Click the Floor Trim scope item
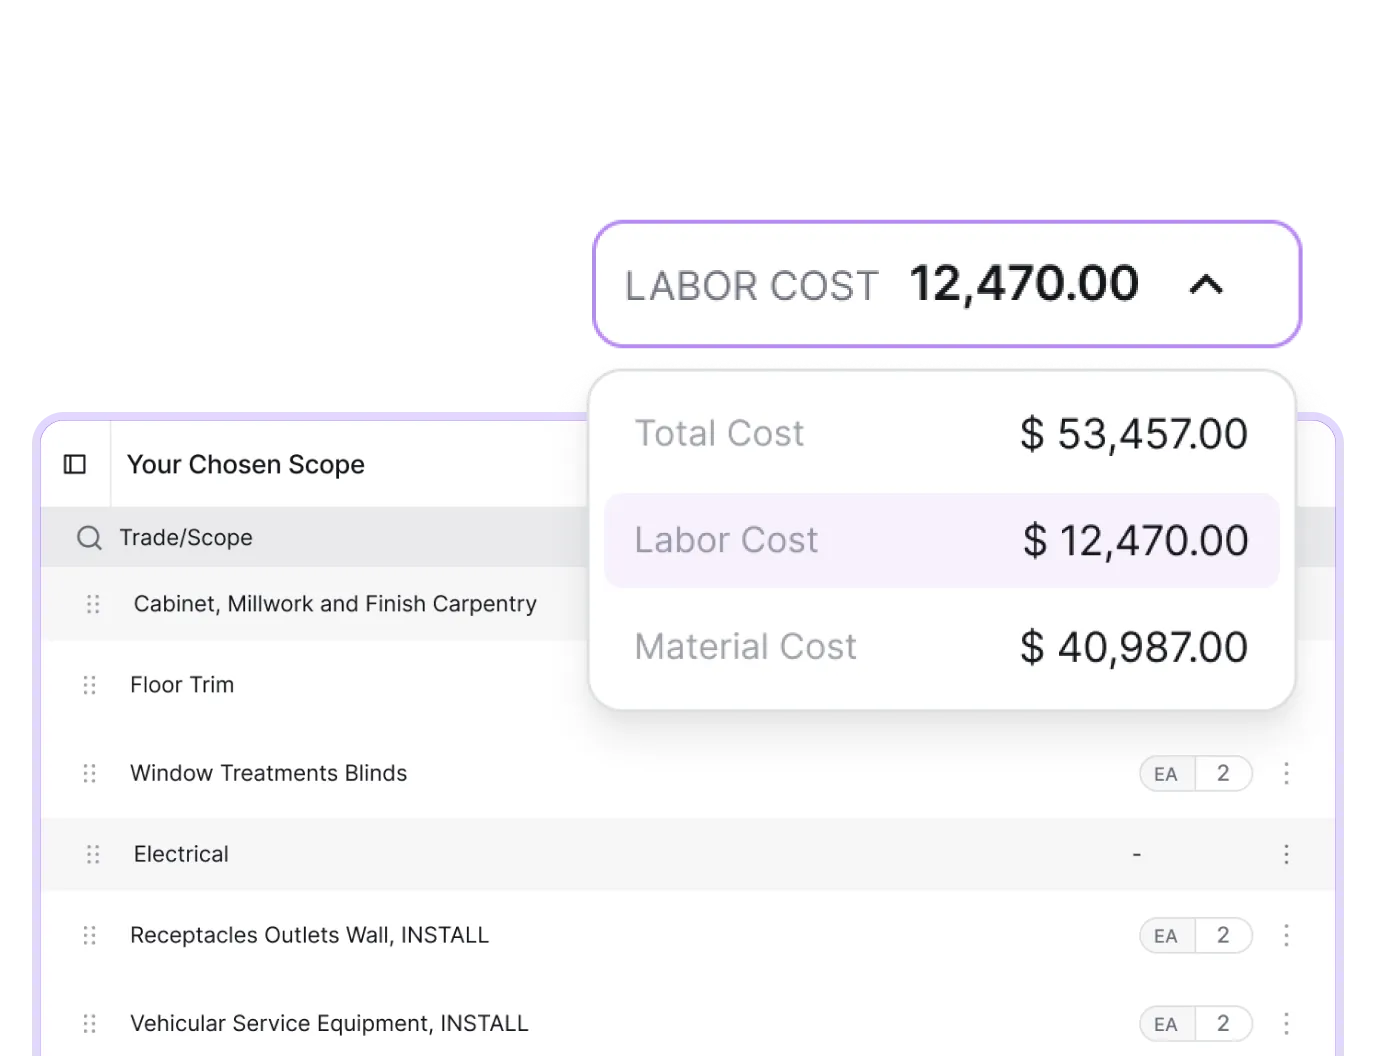The width and height of the screenshot is (1380, 1056). [x=182, y=685]
